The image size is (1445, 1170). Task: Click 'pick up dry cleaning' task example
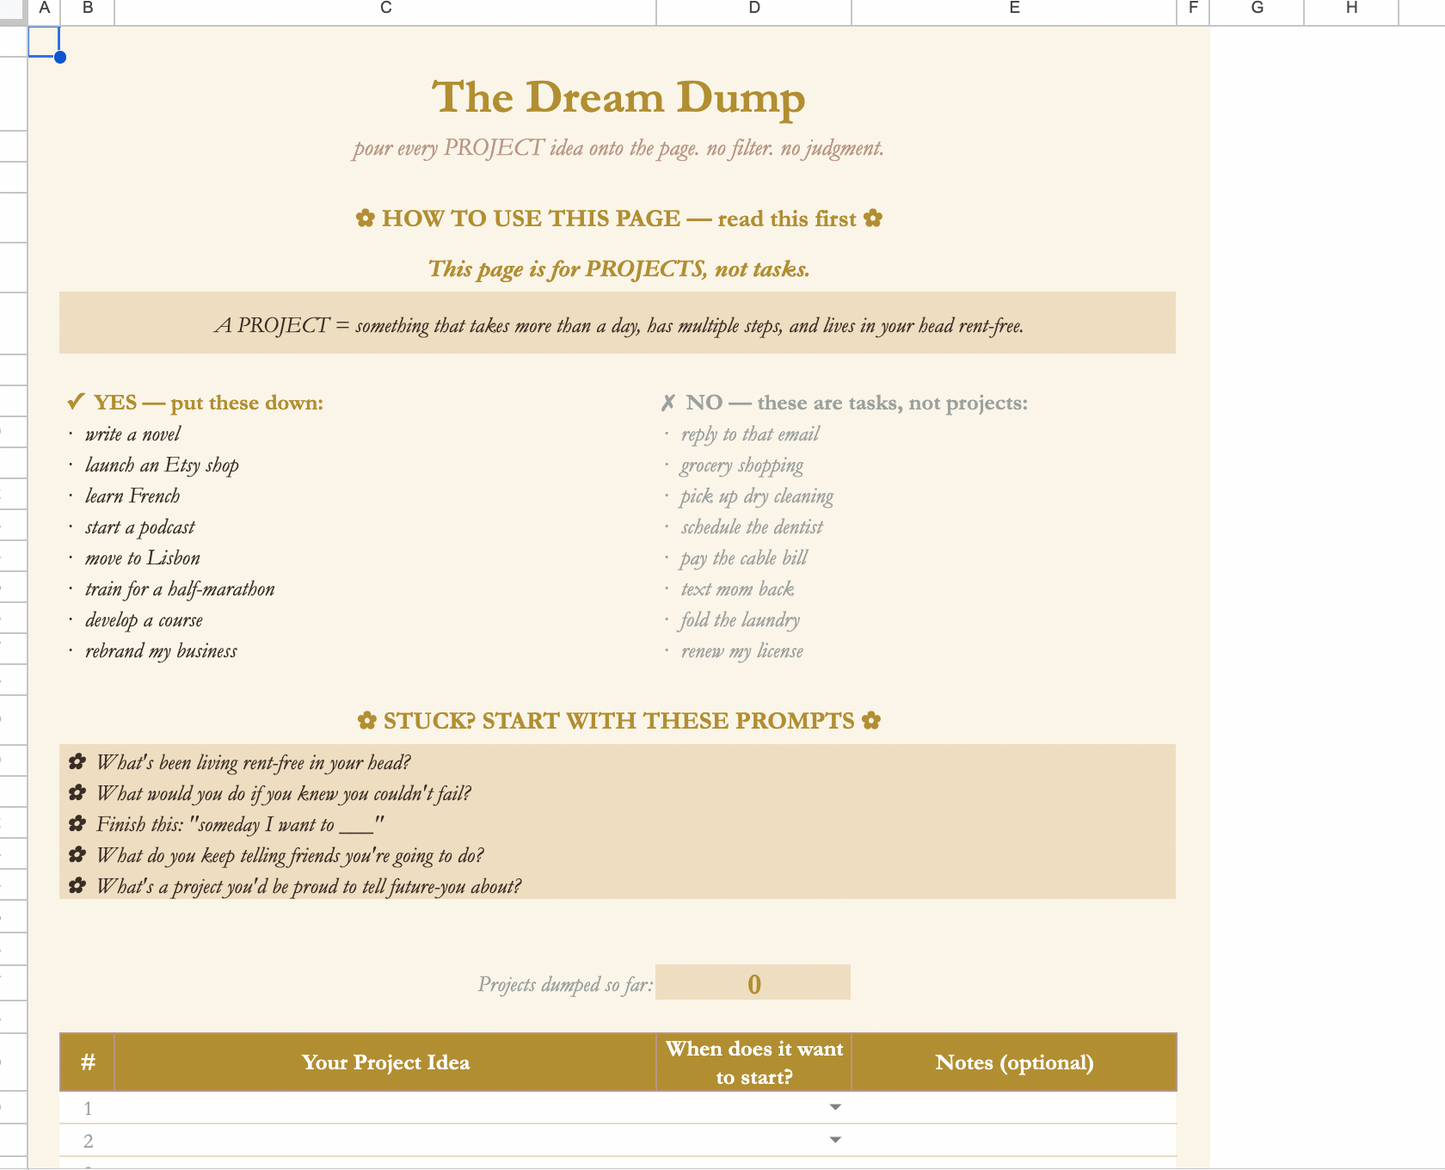[x=757, y=496]
